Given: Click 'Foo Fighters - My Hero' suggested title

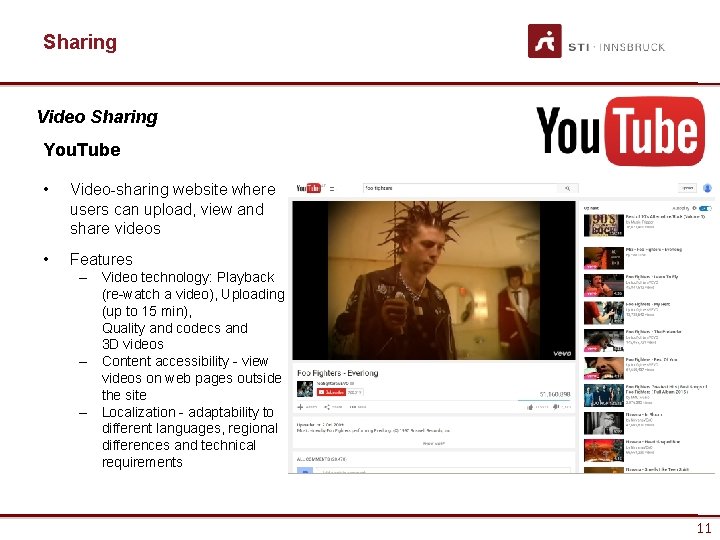Looking at the screenshot, I should click(x=647, y=304).
